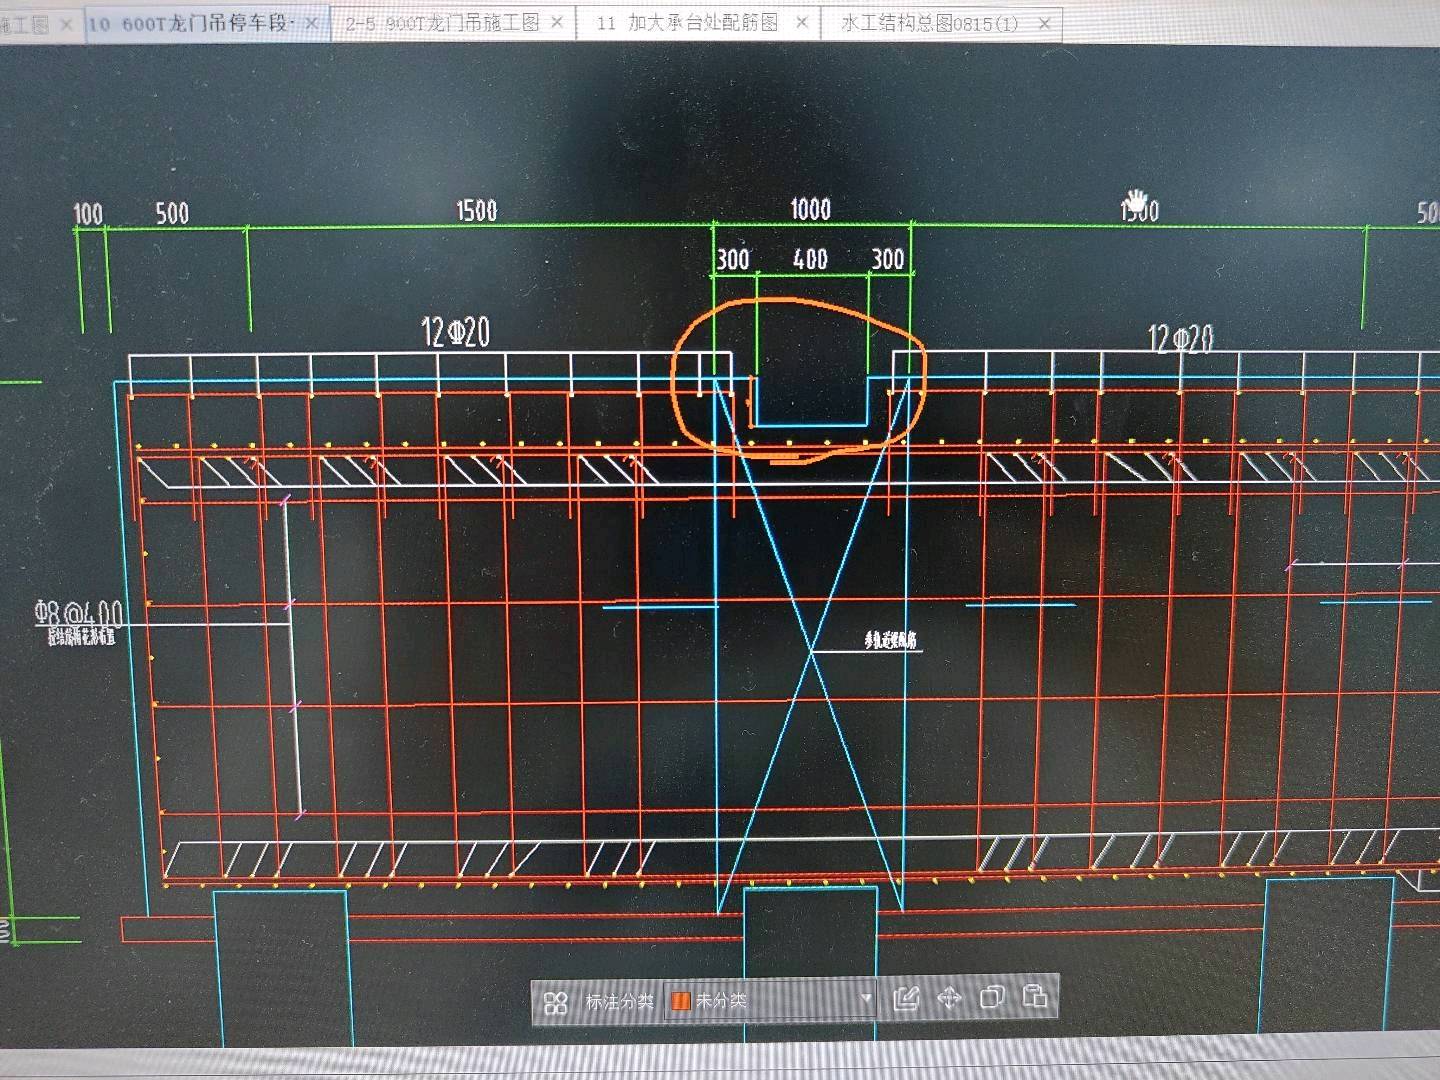Click the left 1500 dimension text
Viewport: 1440px width, 1080px height.
(477, 210)
